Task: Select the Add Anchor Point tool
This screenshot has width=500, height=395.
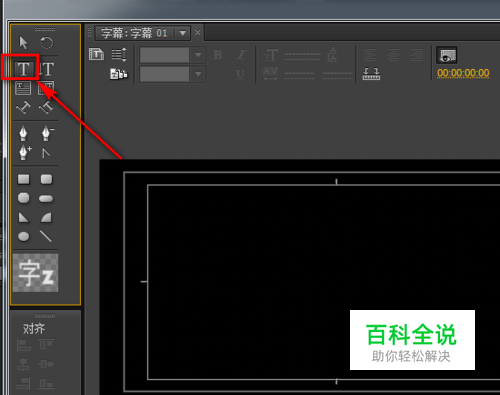Action: coord(25,153)
